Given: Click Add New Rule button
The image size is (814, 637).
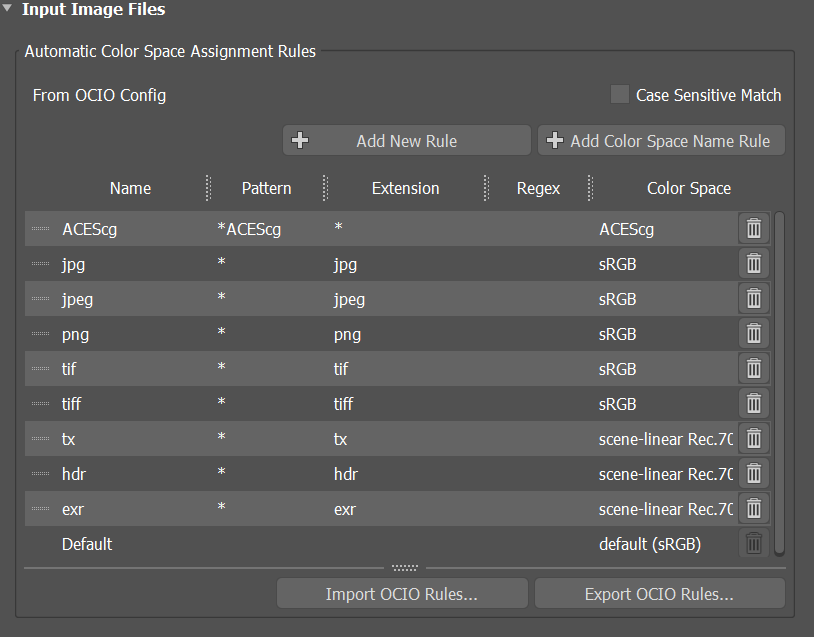Looking at the screenshot, I should (406, 141).
